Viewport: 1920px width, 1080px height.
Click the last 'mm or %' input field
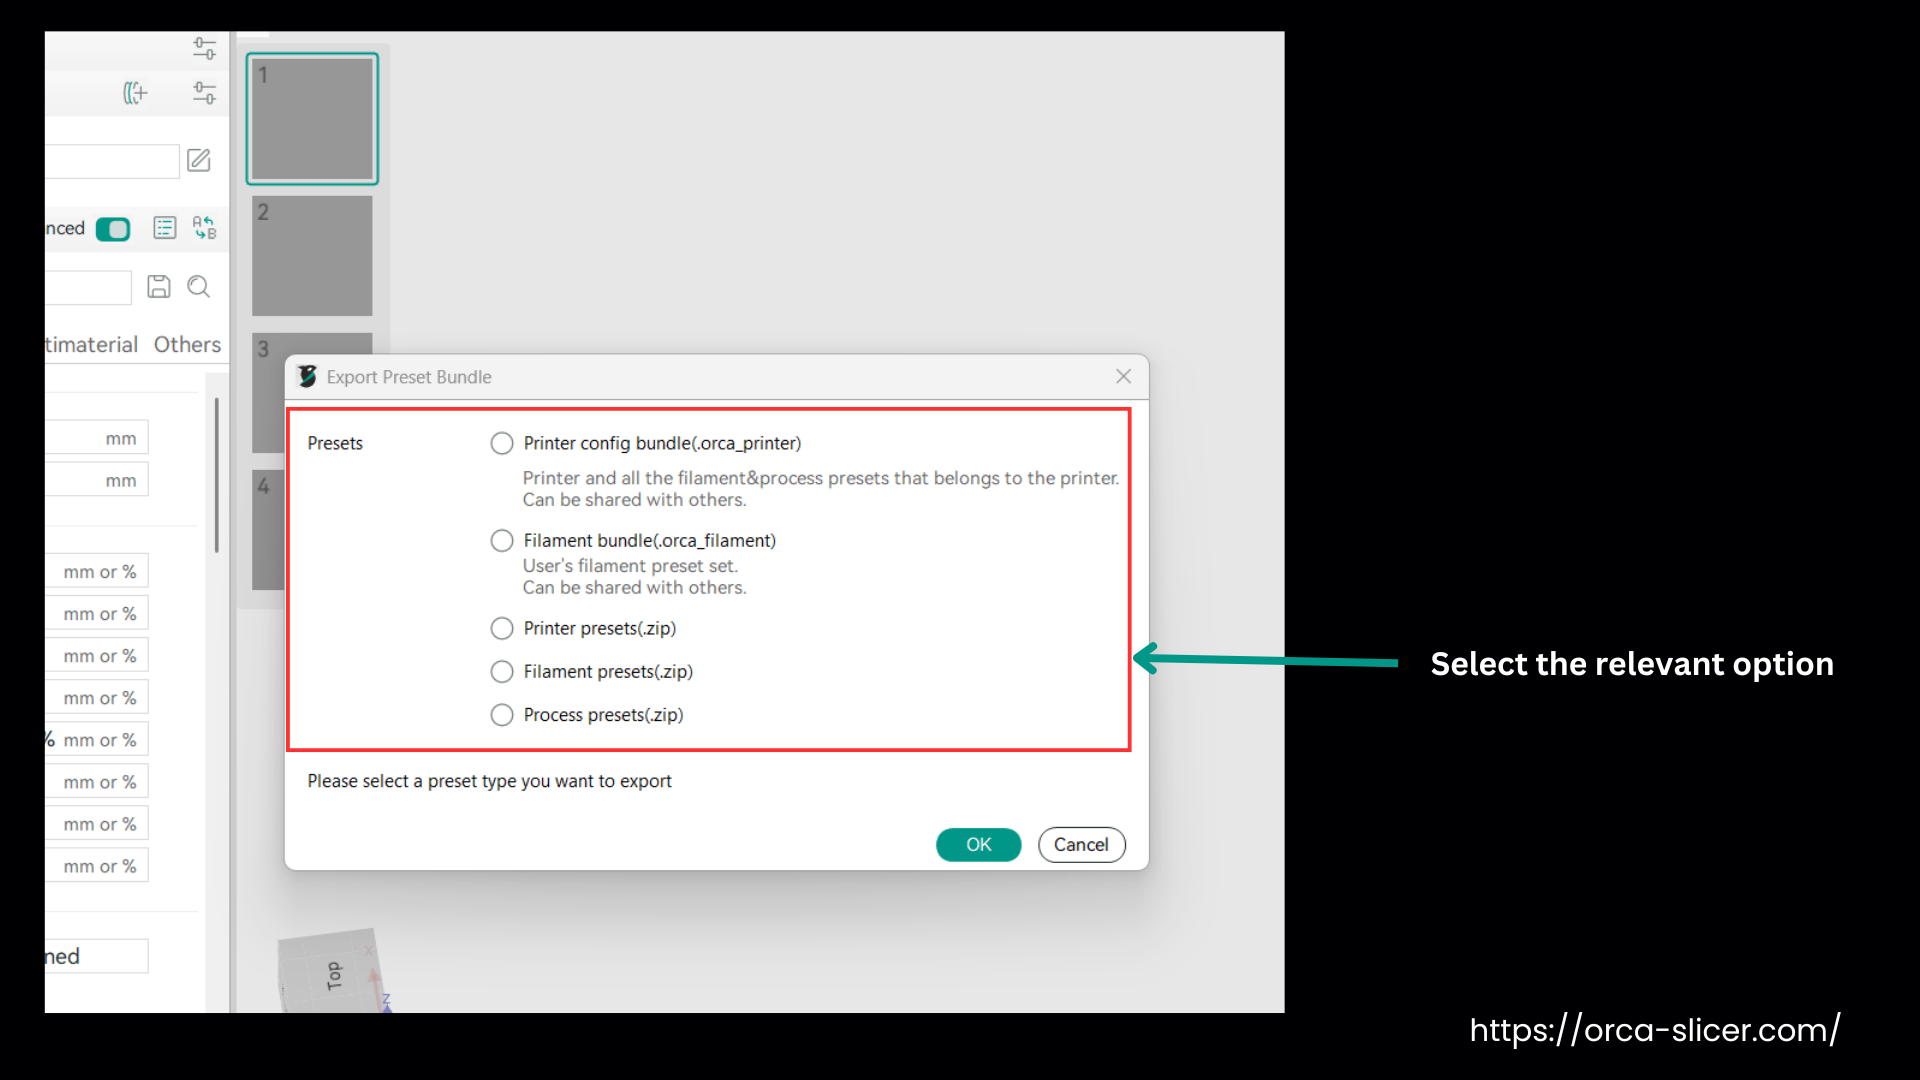pyautogui.click(x=97, y=866)
